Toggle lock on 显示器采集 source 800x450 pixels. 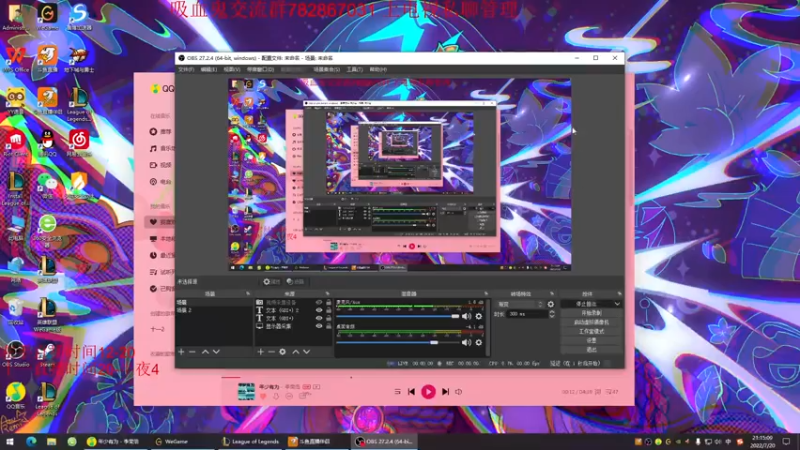(x=329, y=326)
